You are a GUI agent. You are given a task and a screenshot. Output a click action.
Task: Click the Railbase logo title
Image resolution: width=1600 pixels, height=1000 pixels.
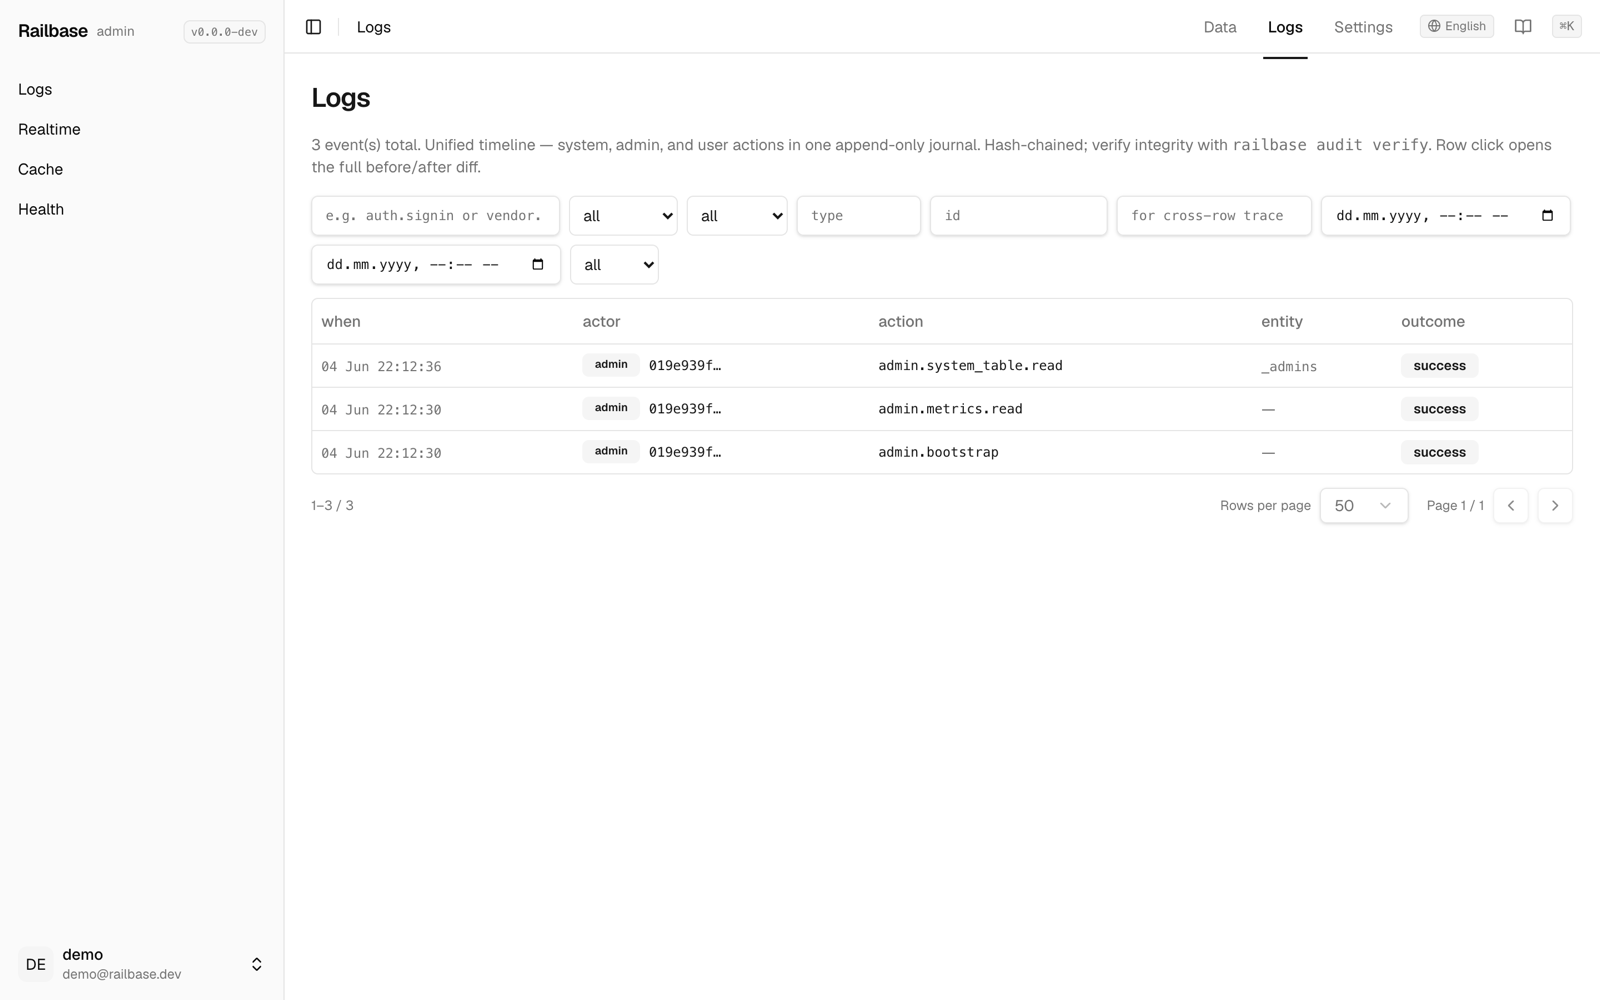click(53, 31)
